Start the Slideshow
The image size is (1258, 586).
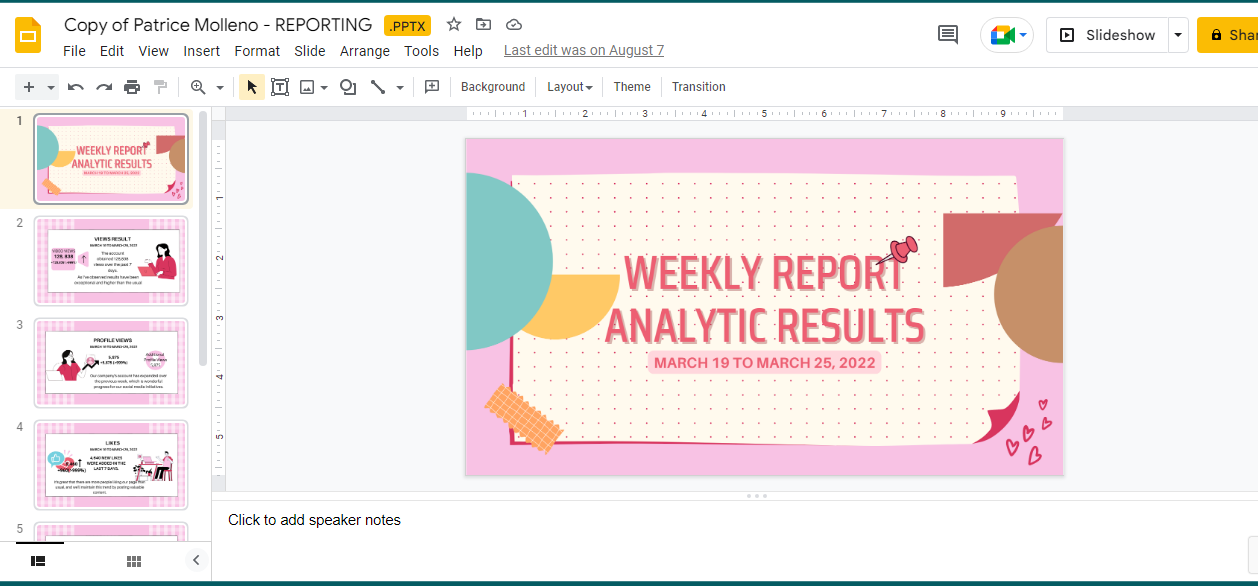pos(1107,35)
